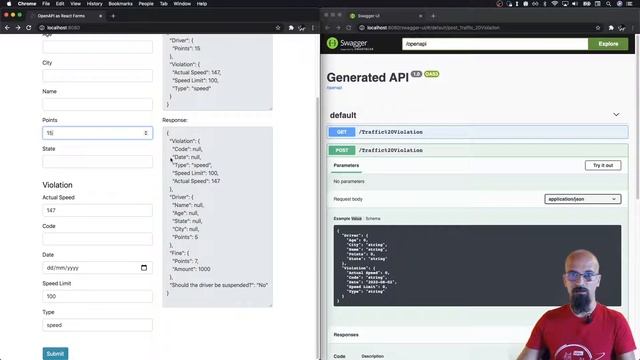This screenshot has width=640, height=360.
Task: Collapse the default section chevron
Action: (x=616, y=115)
